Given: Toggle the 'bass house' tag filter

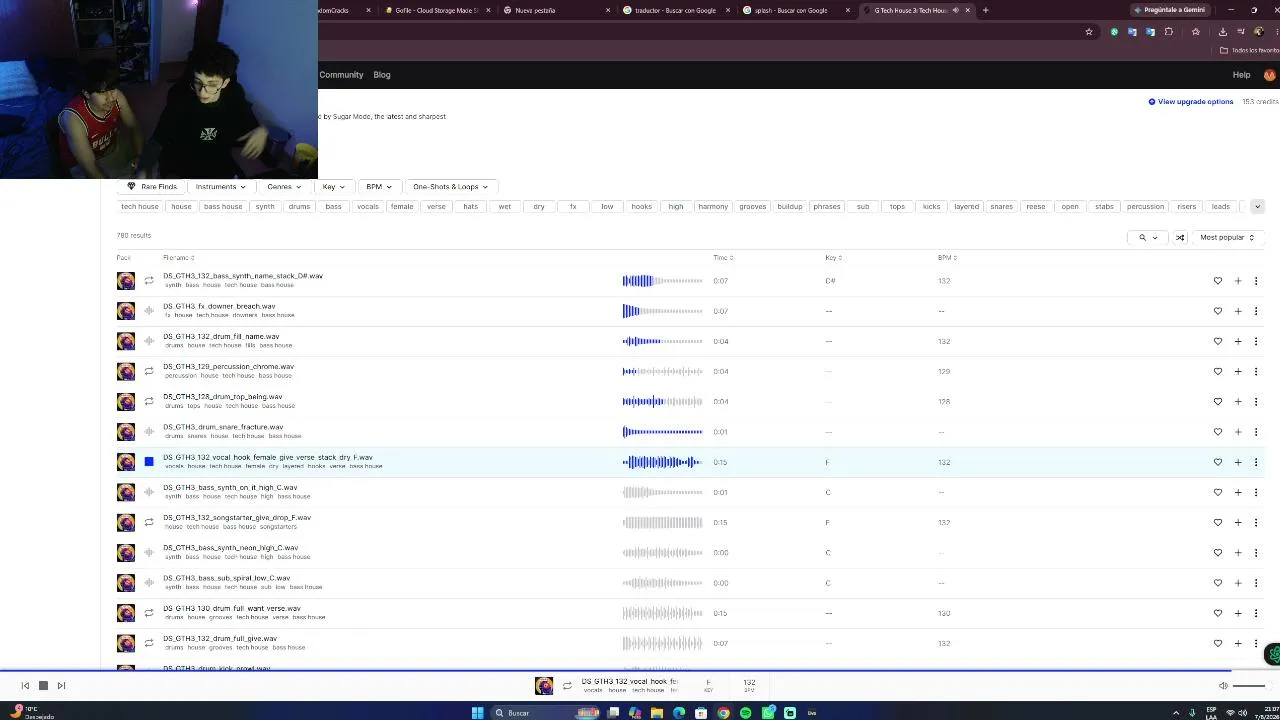Looking at the screenshot, I should tap(223, 206).
